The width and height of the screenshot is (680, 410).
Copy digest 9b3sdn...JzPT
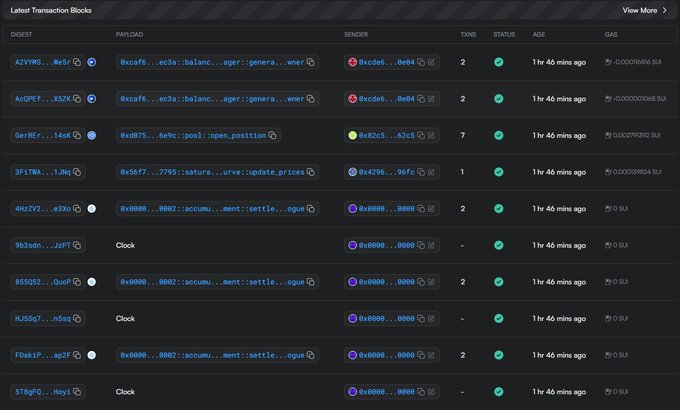point(77,245)
